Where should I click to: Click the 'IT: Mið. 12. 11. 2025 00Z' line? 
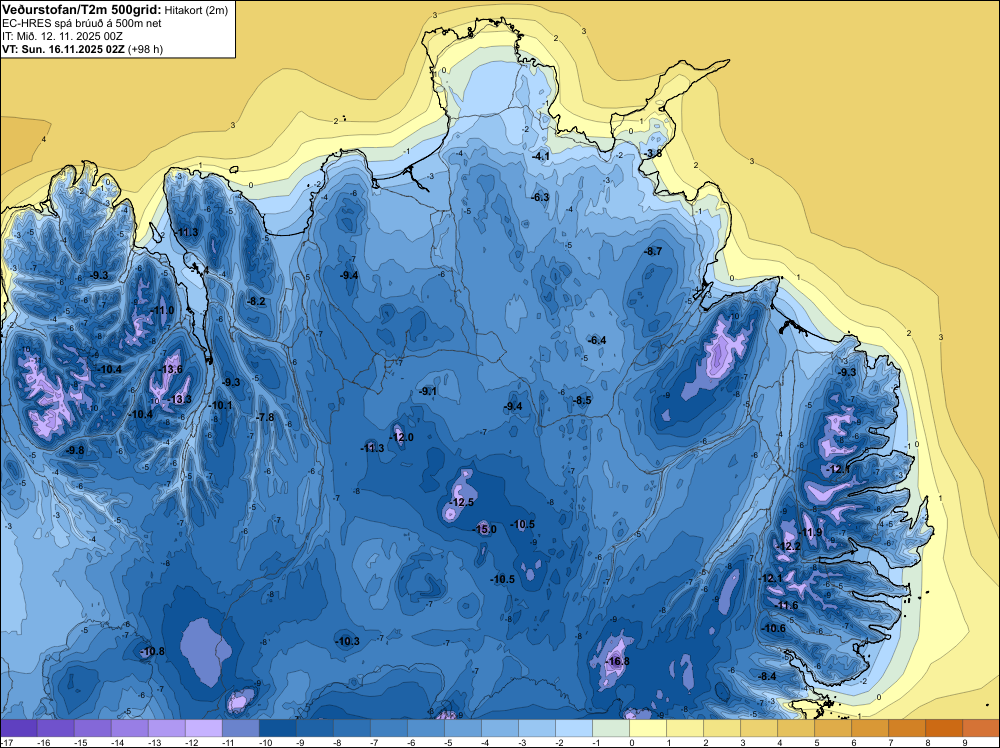62,36
